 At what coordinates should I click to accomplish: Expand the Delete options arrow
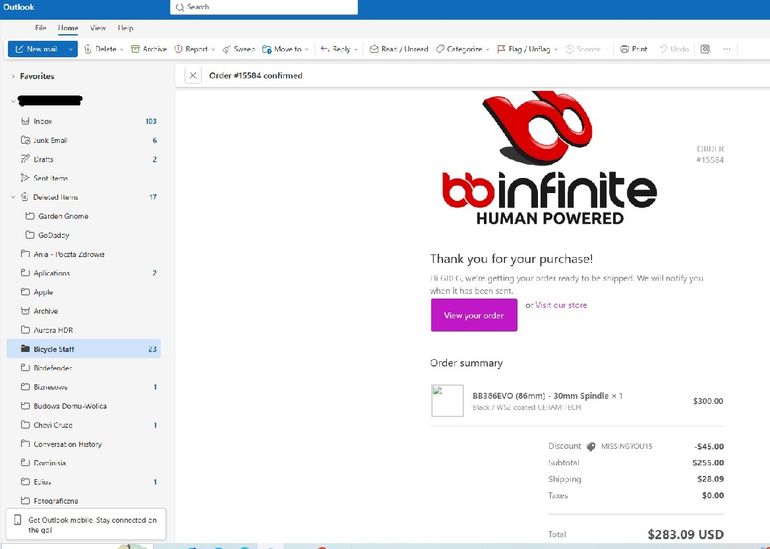pyautogui.click(x=122, y=49)
